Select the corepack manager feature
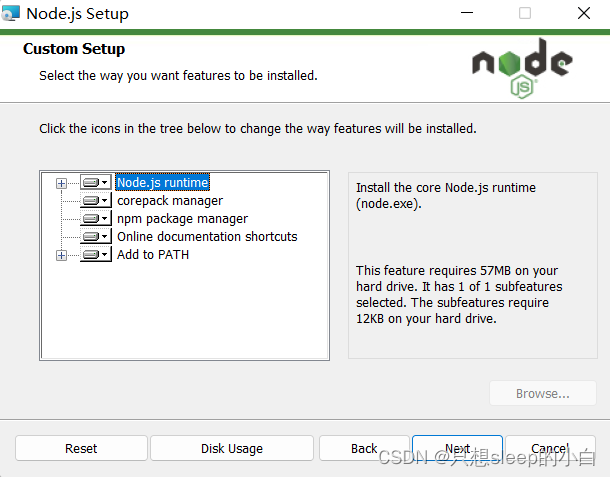 (170, 201)
